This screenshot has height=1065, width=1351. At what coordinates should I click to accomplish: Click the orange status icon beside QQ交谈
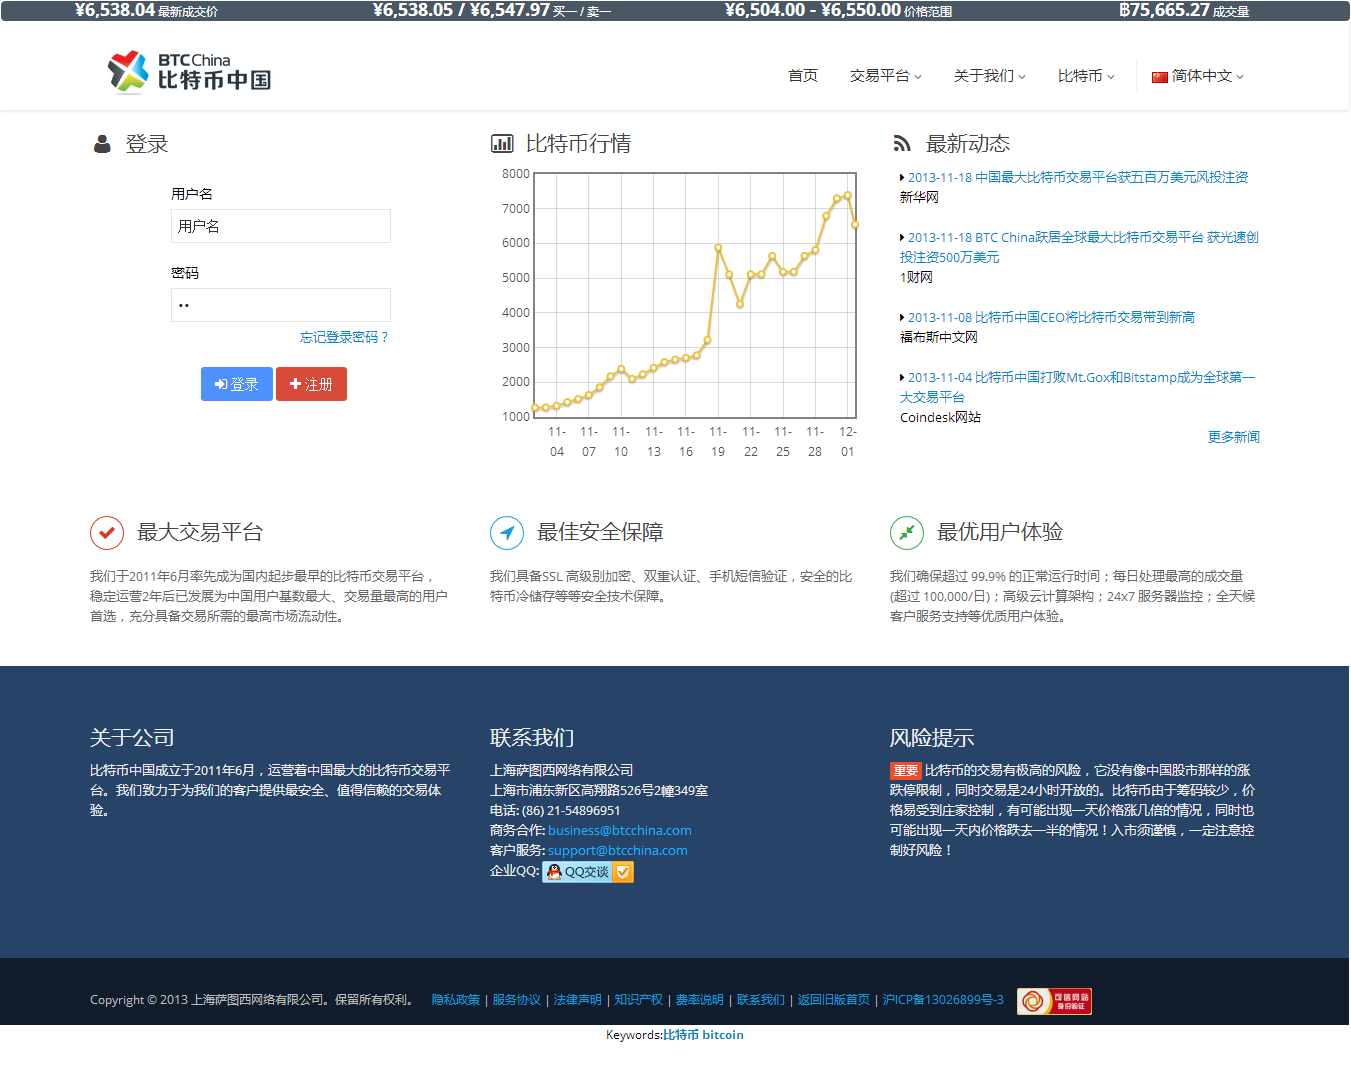(x=624, y=871)
